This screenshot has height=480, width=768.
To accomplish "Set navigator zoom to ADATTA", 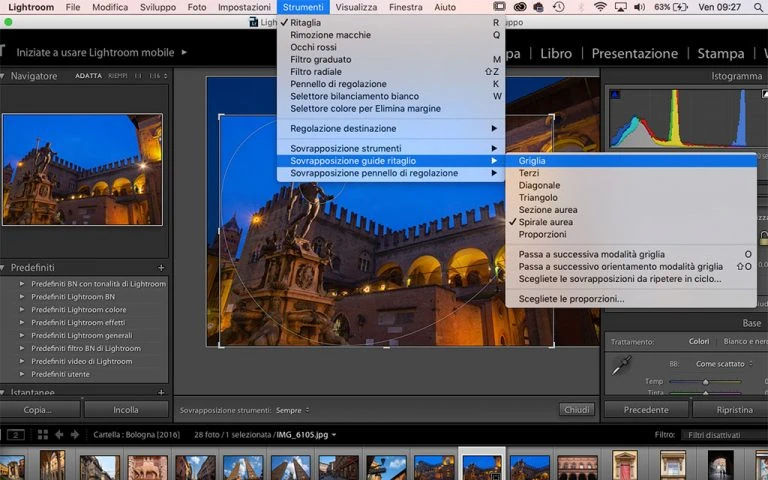I will (x=88, y=76).
